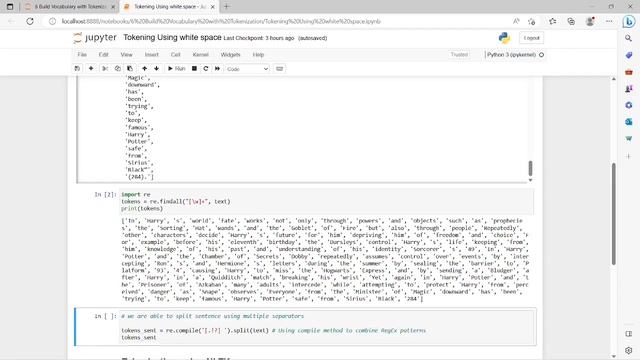Switch to the Build Vocabulary browser tab
The width and height of the screenshot is (640, 360).
(69, 7)
